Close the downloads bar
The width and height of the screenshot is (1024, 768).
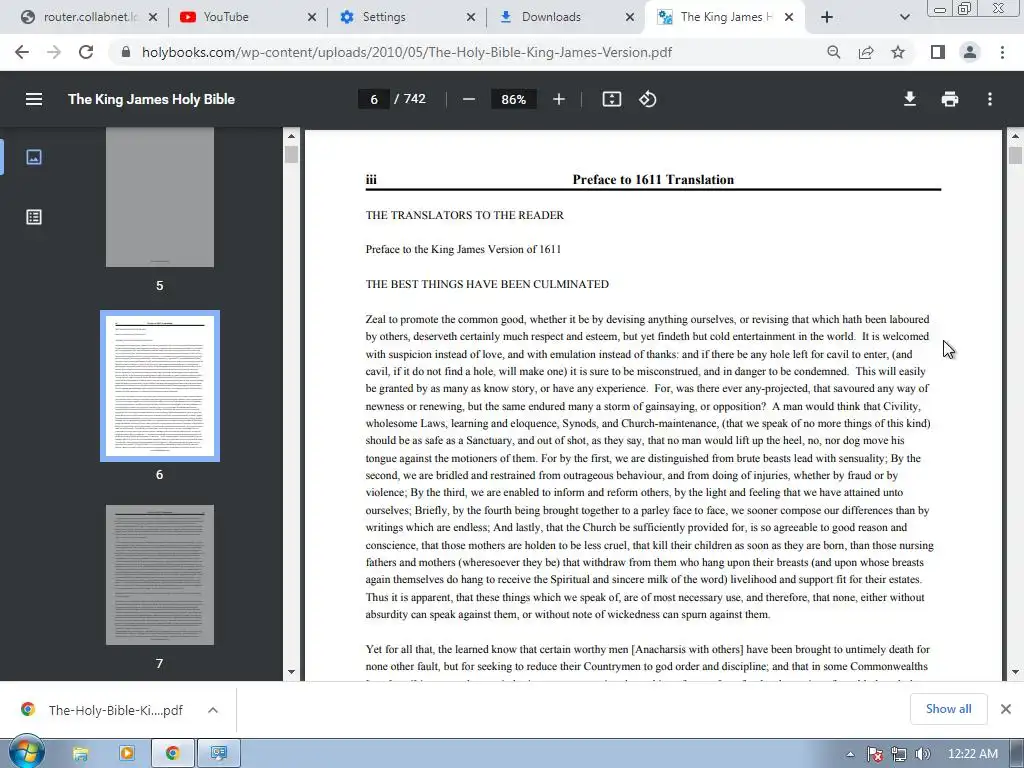(1006, 709)
